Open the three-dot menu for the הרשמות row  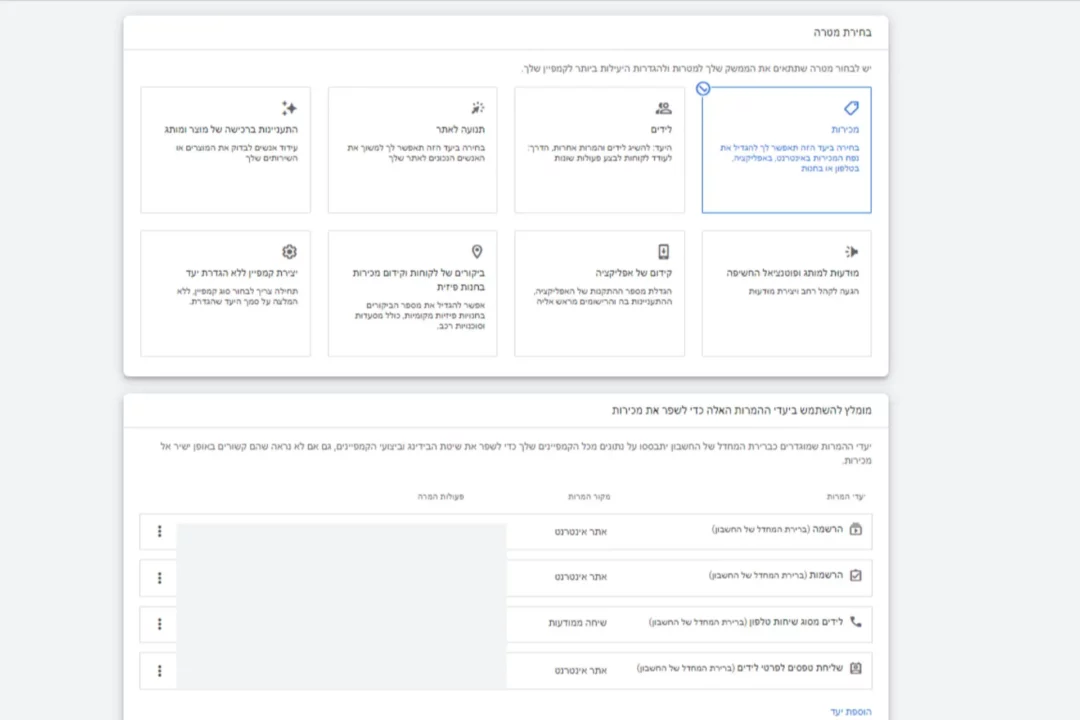tap(159, 577)
